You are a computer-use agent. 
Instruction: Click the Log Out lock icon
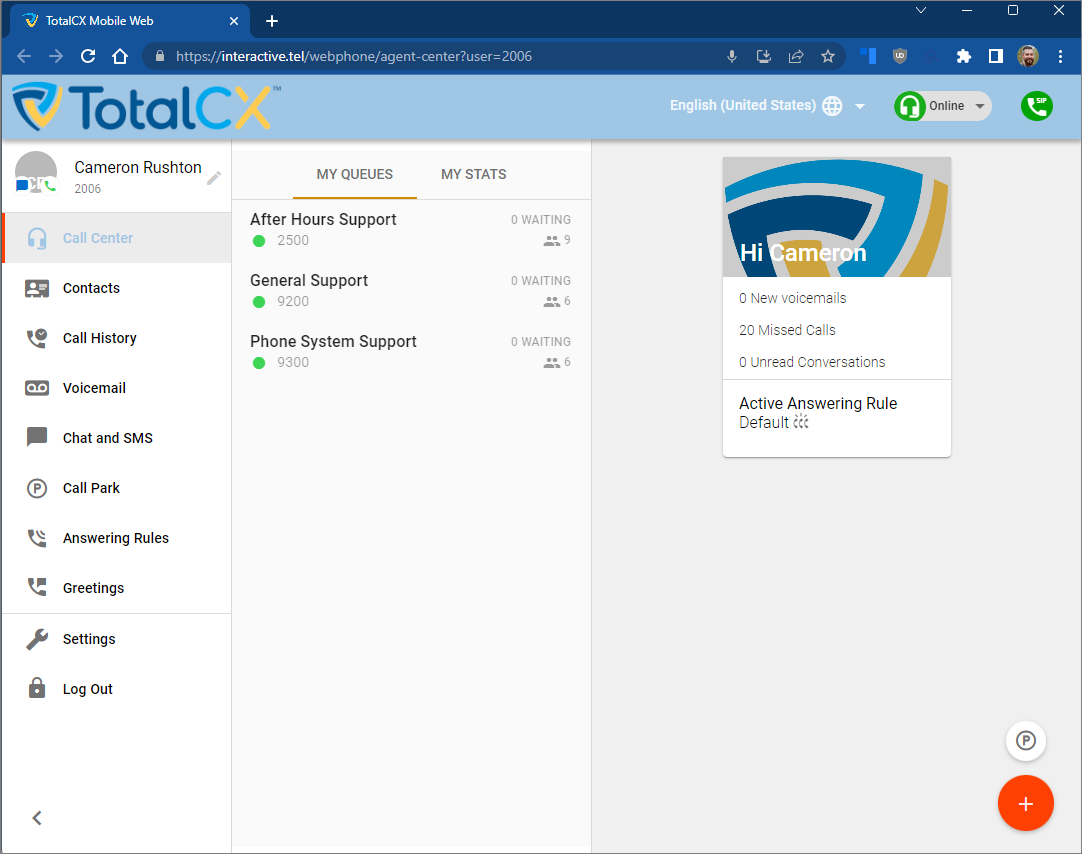click(x=37, y=688)
